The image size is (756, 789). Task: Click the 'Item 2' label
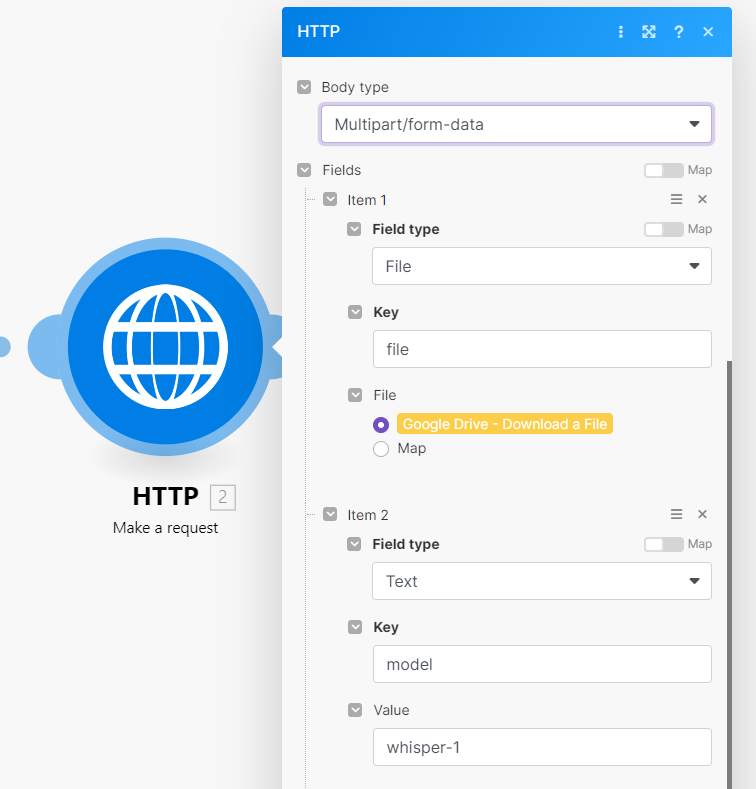click(368, 515)
